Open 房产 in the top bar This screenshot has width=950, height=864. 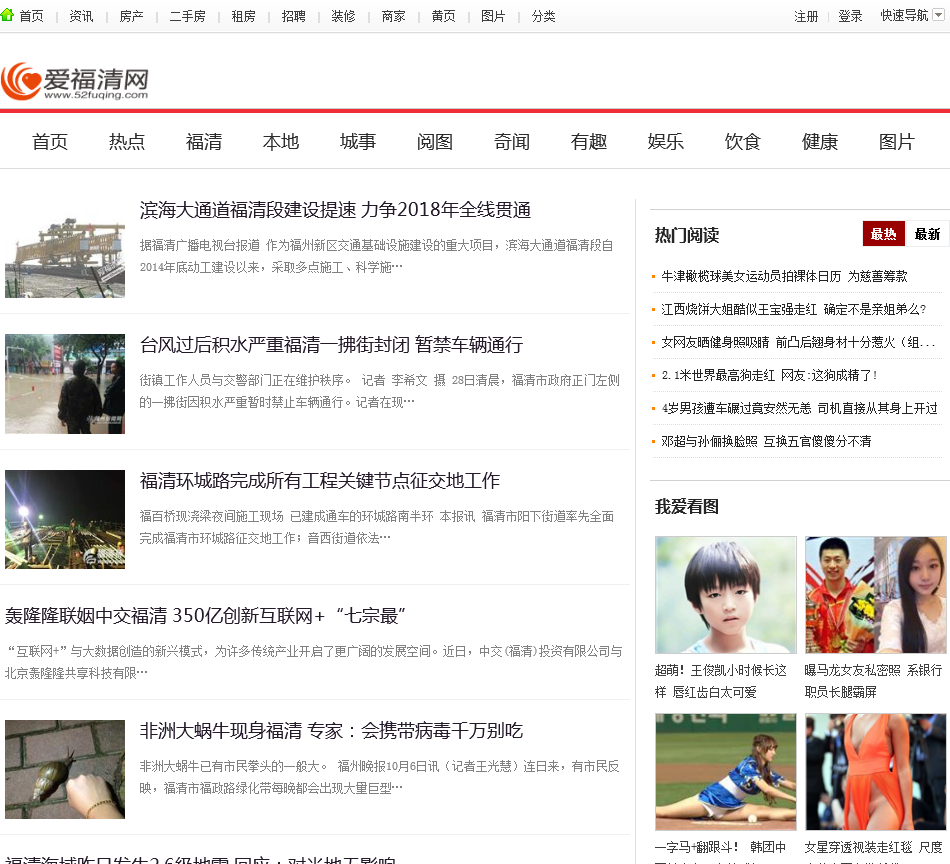pyautogui.click(x=131, y=16)
